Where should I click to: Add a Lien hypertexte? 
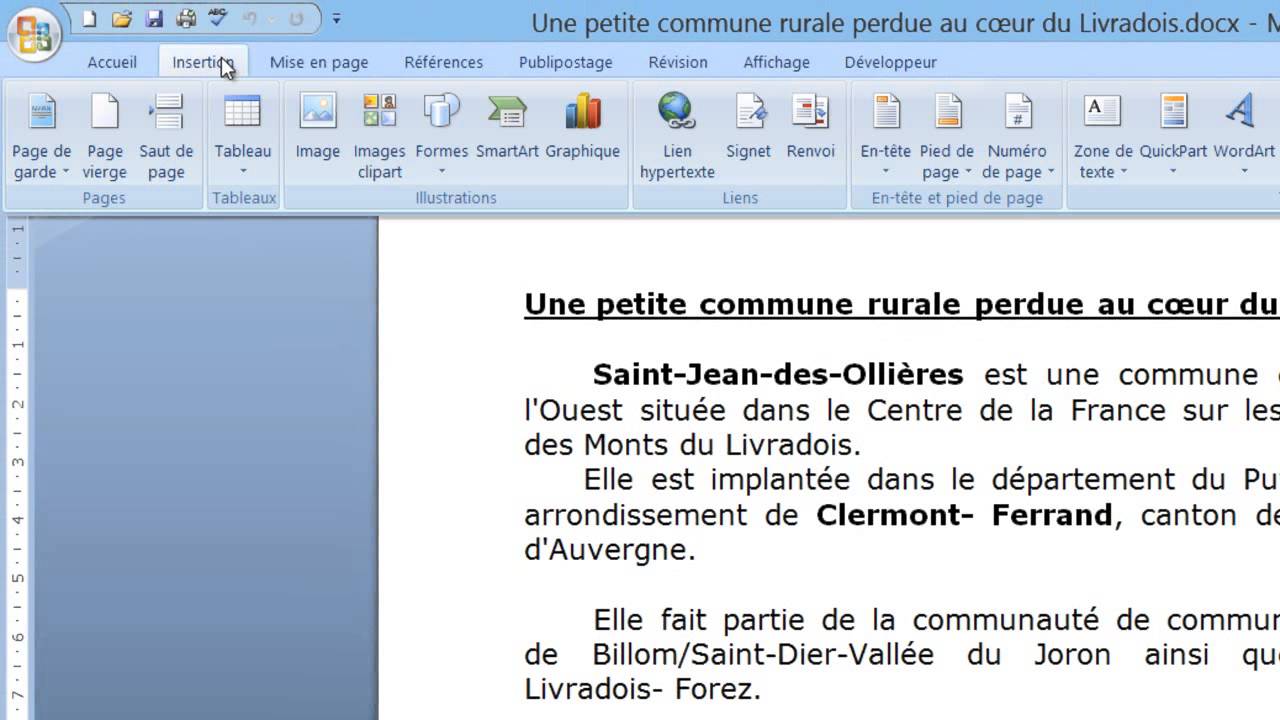pos(677,135)
